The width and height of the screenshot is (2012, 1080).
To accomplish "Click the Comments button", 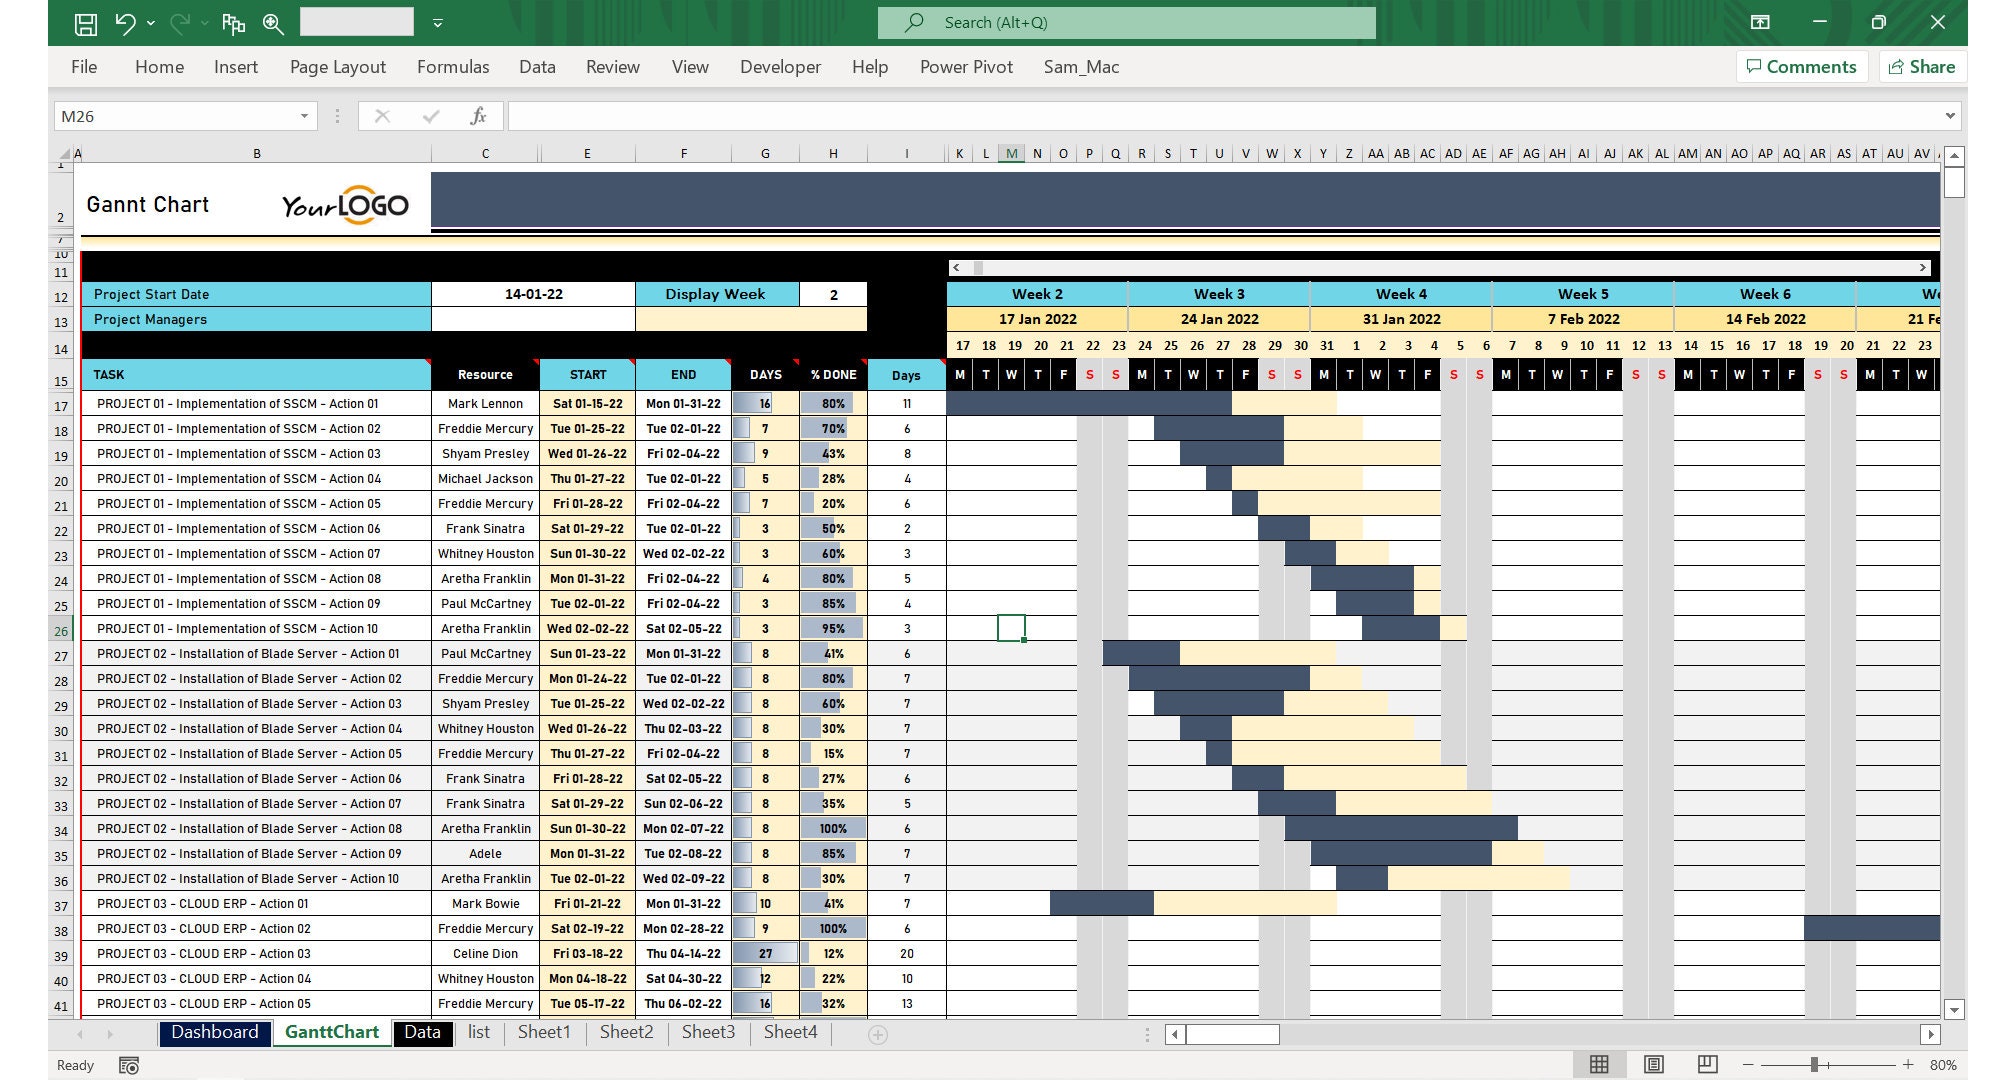I will coord(1803,66).
